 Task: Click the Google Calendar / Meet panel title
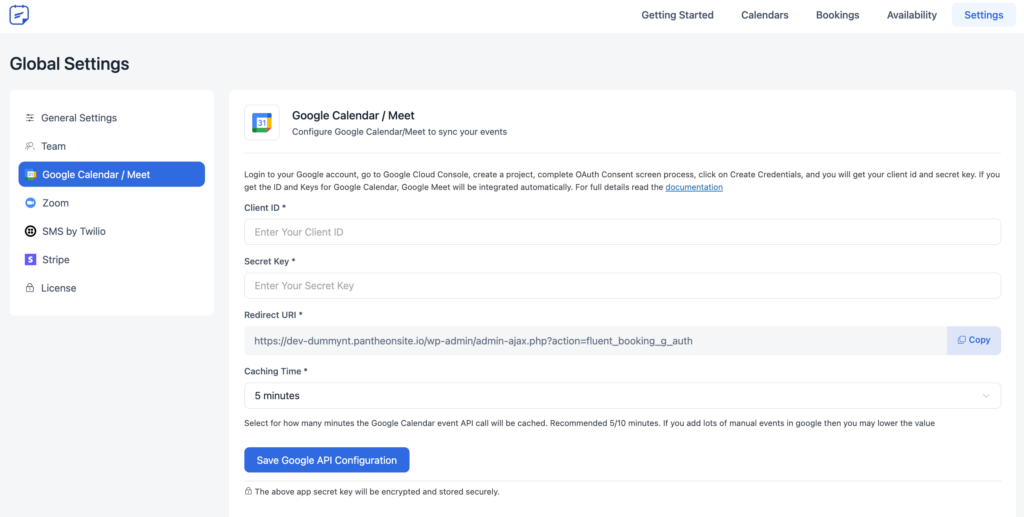353,116
